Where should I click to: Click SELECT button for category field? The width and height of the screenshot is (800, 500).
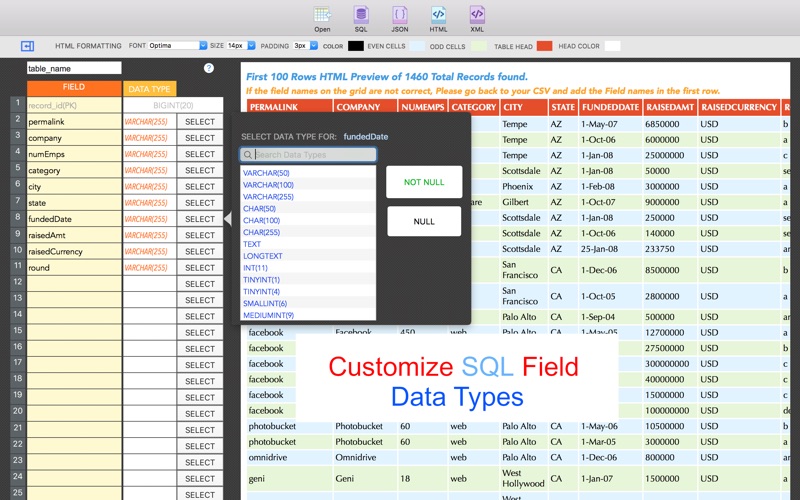click(200, 170)
